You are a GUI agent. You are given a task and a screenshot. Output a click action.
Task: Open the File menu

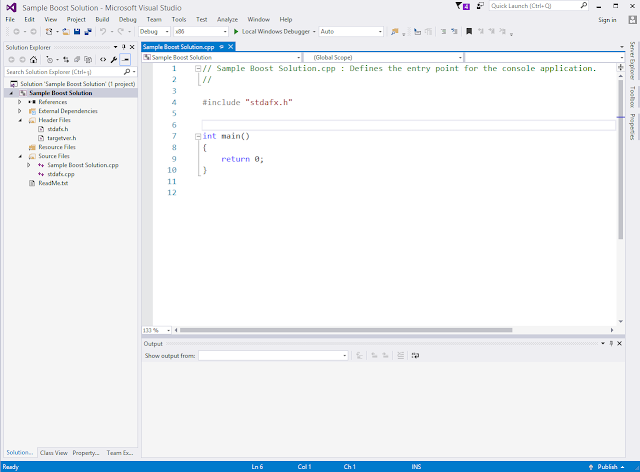10,19
